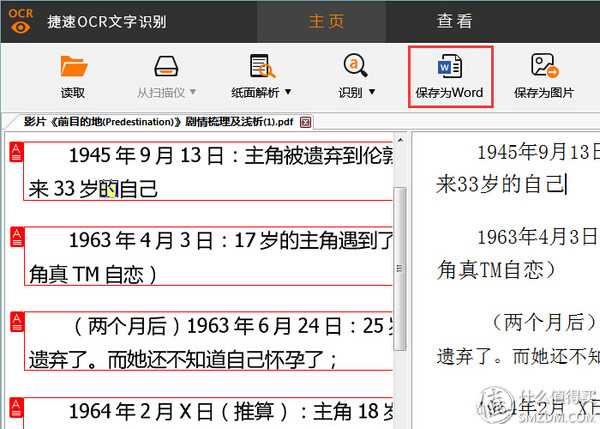
Task: Click the 读取 button label
Action: click(x=73, y=93)
